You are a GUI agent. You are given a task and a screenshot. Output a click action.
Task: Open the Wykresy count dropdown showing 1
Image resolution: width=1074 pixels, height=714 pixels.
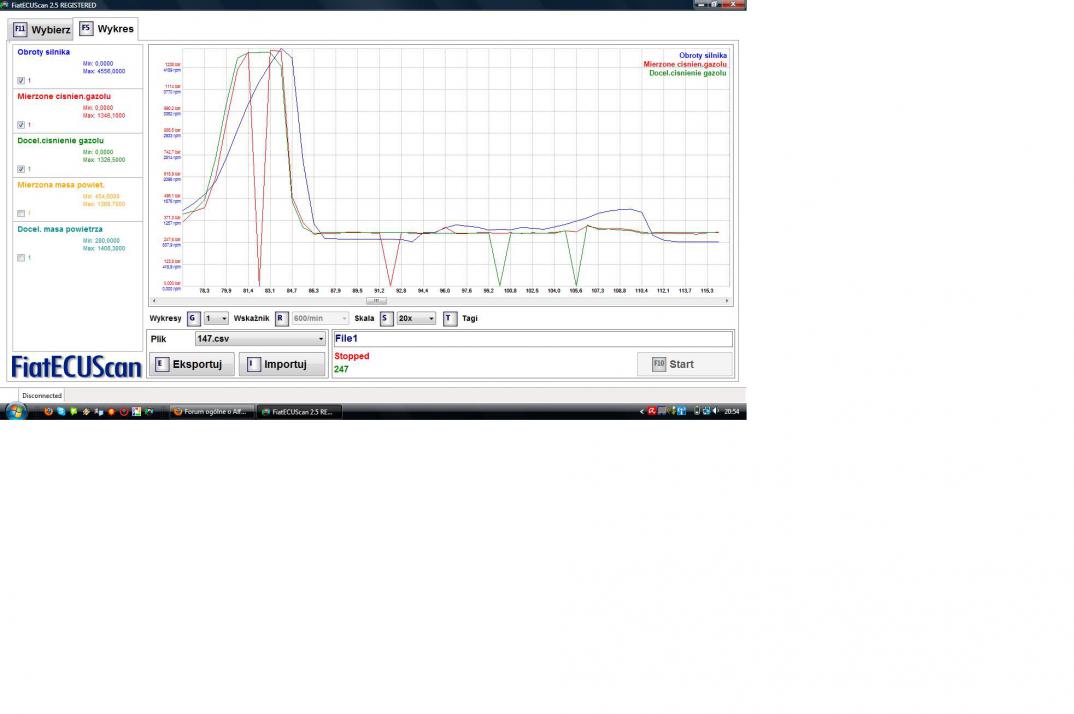tap(216, 319)
